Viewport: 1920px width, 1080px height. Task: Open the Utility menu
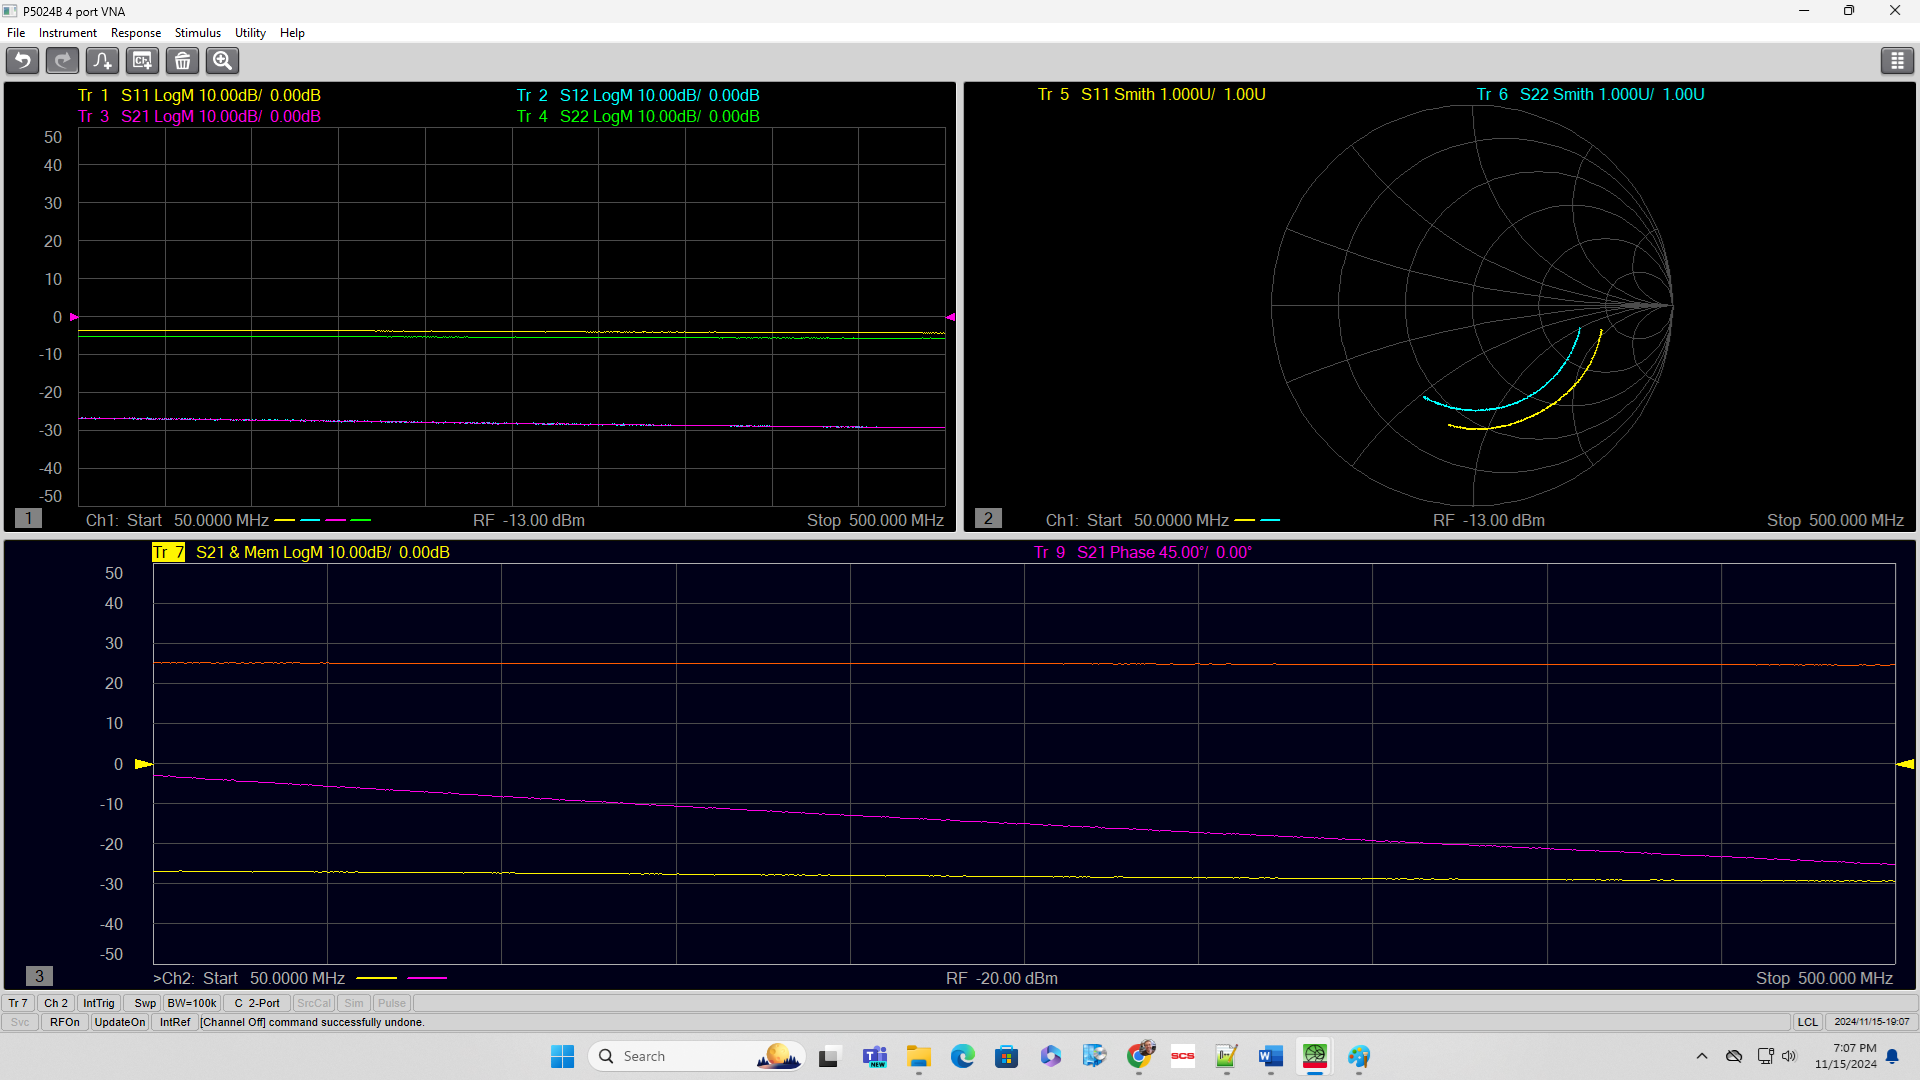(250, 33)
